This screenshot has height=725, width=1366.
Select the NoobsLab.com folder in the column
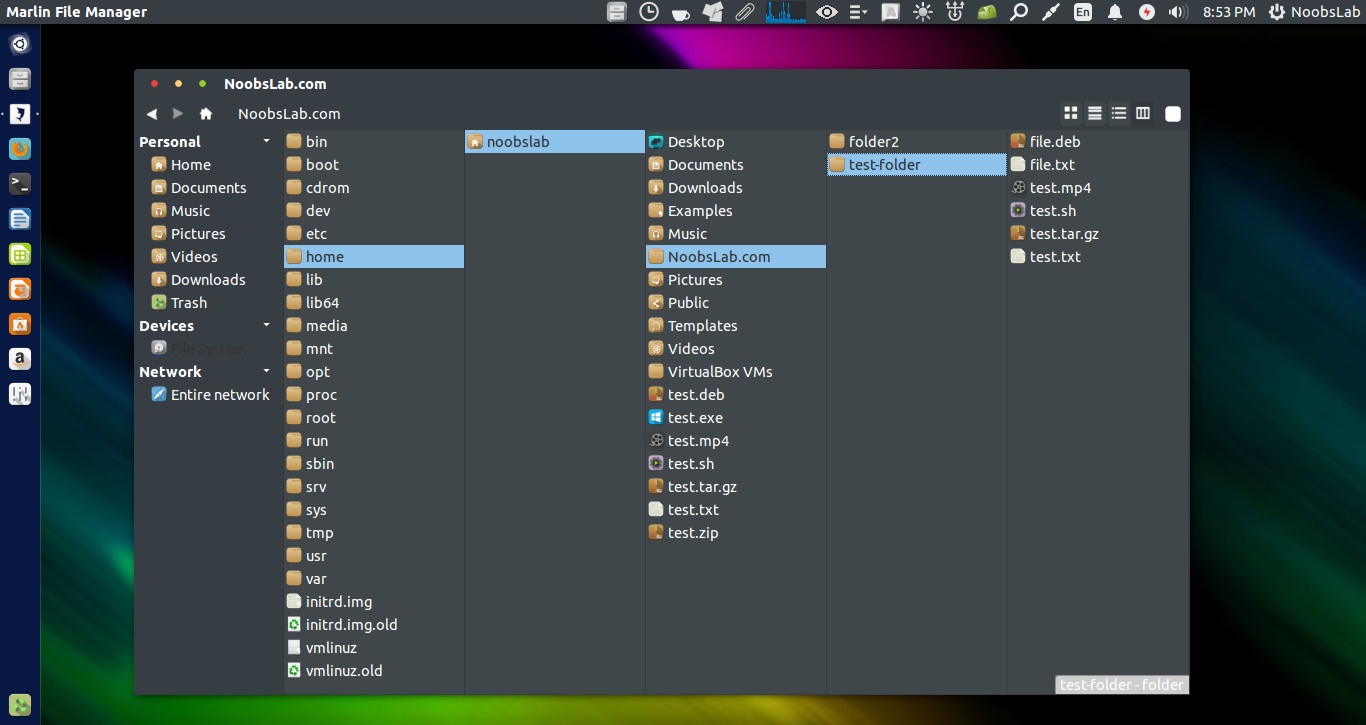[736, 257]
